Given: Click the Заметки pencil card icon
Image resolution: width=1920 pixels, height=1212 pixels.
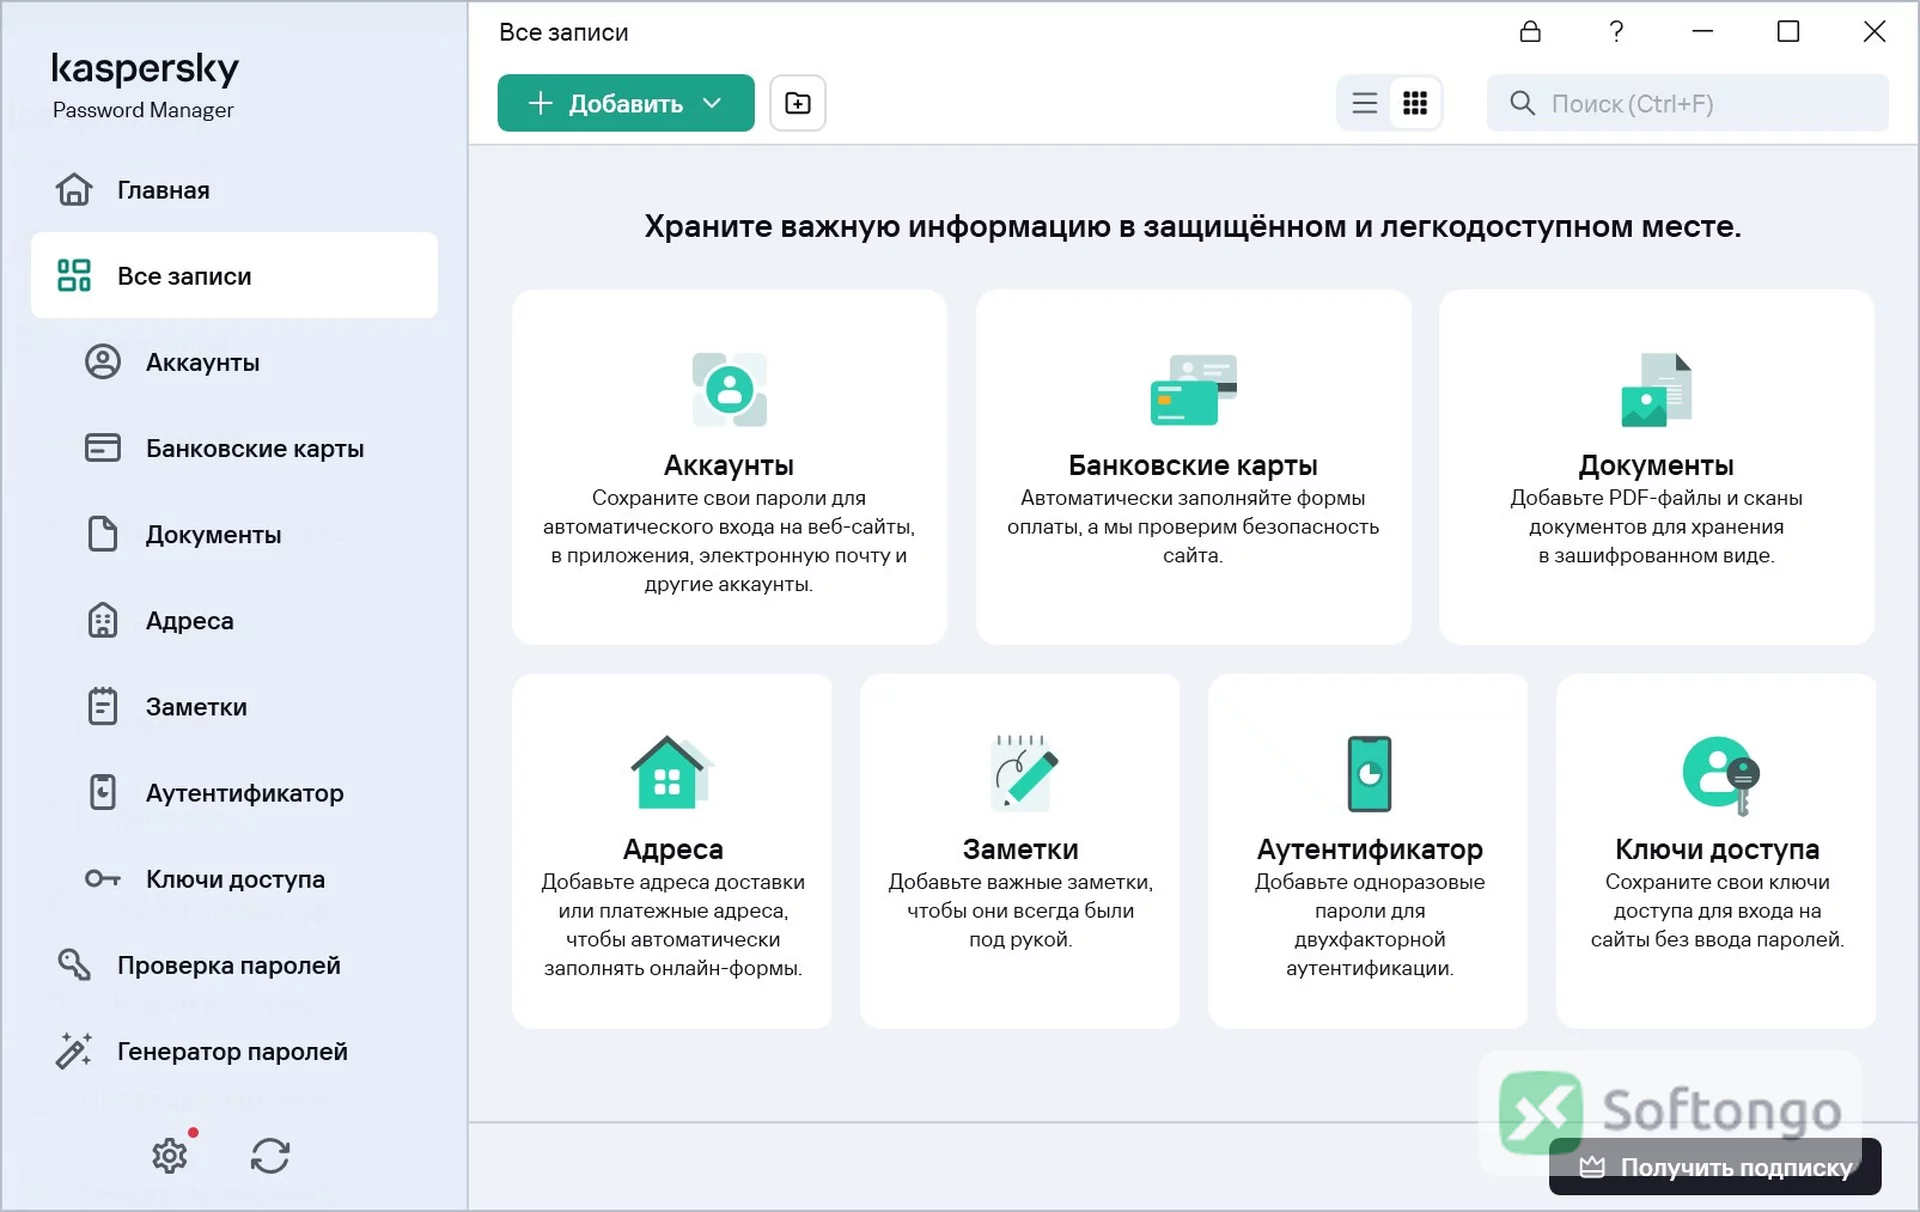Looking at the screenshot, I should click(x=1022, y=772).
